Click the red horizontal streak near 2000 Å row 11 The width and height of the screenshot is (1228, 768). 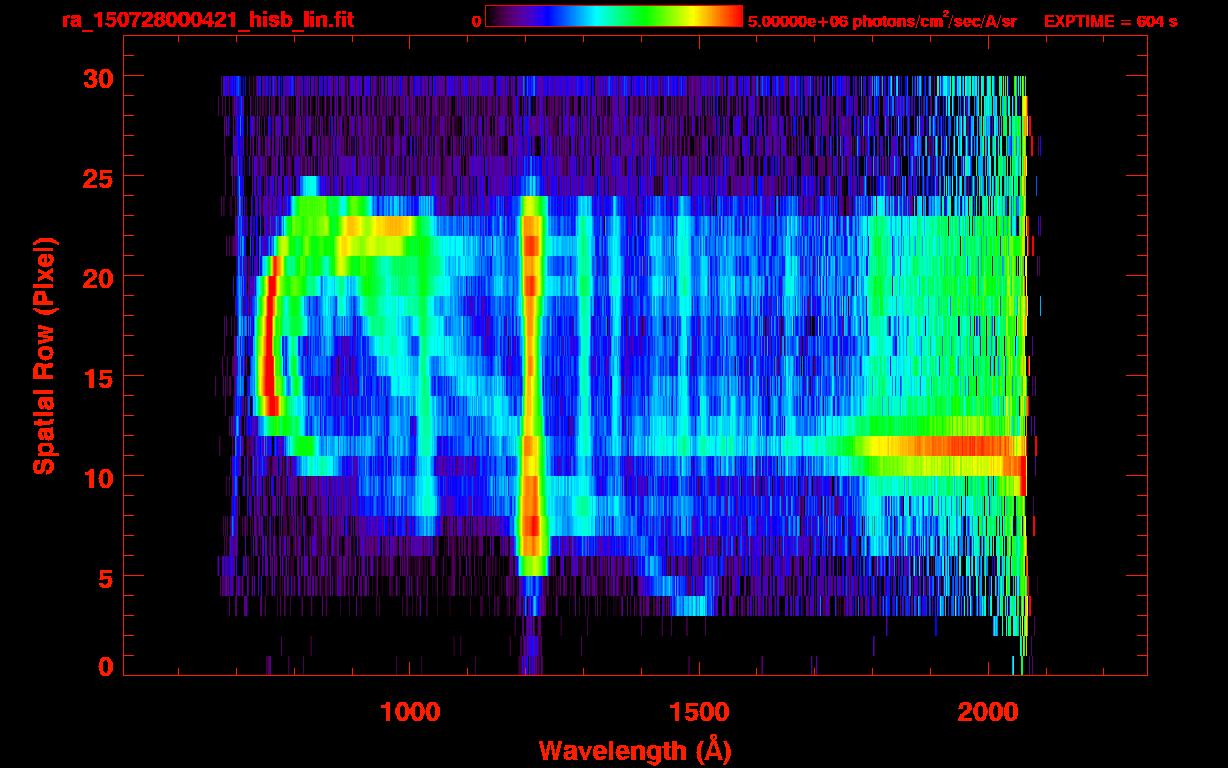tap(960, 446)
